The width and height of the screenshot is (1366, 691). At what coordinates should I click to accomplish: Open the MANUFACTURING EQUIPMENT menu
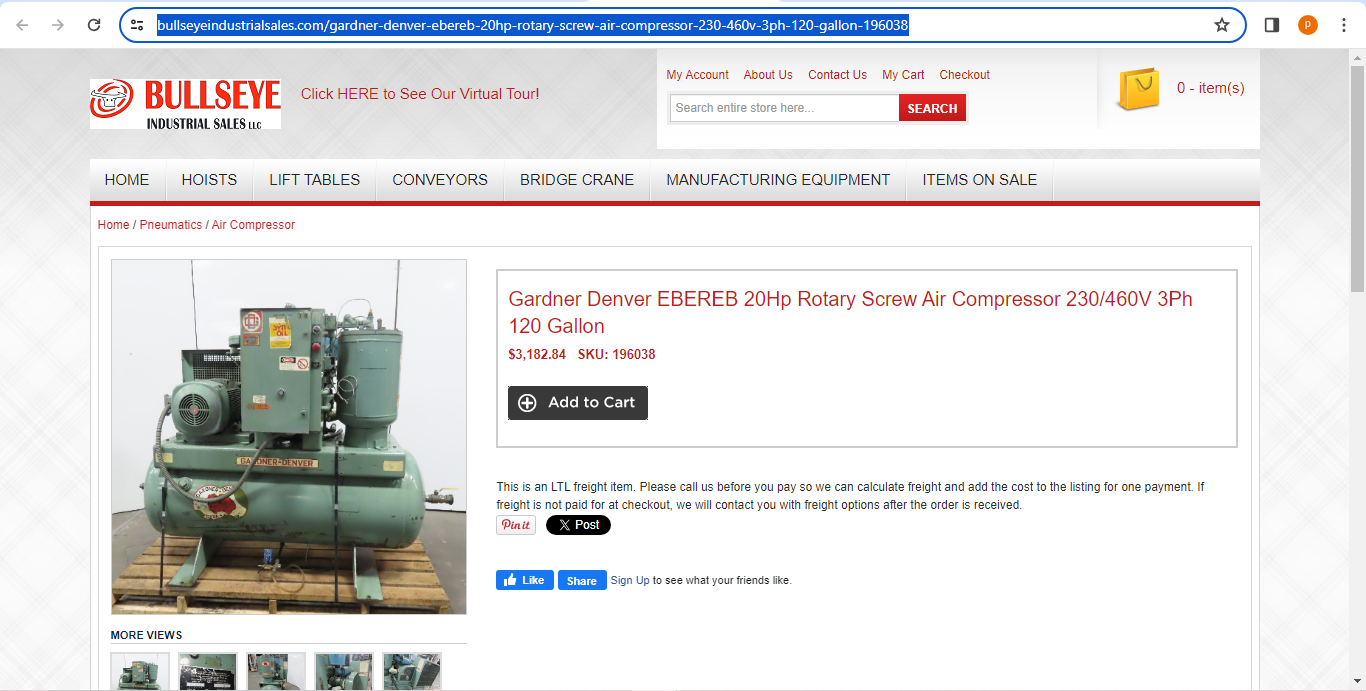[x=778, y=180]
